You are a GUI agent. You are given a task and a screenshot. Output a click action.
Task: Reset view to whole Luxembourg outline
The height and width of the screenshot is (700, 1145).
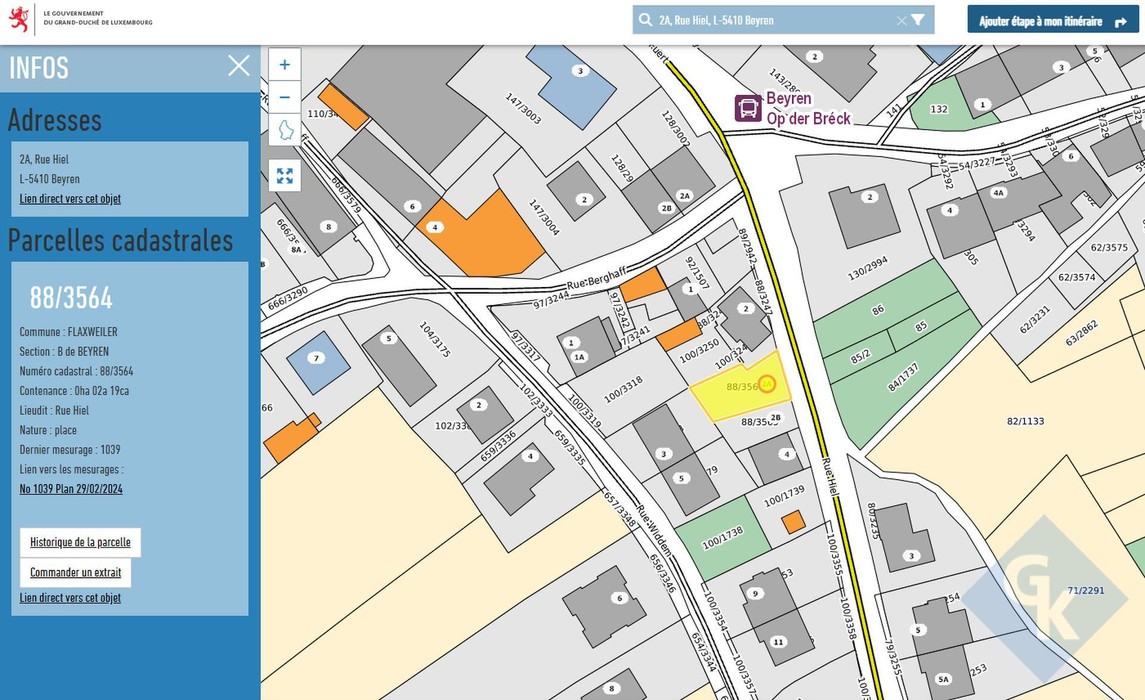tap(285, 130)
